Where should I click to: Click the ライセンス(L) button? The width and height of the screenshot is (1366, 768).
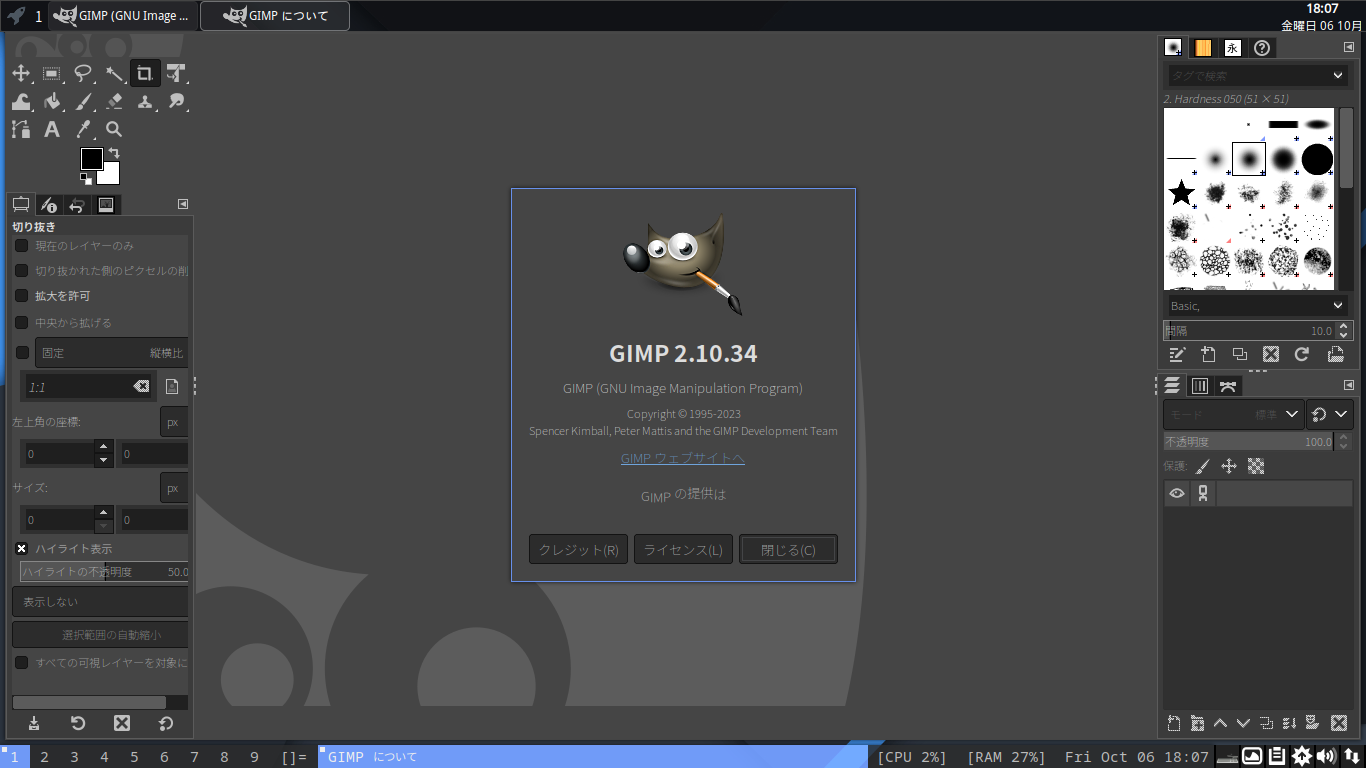[683, 549]
